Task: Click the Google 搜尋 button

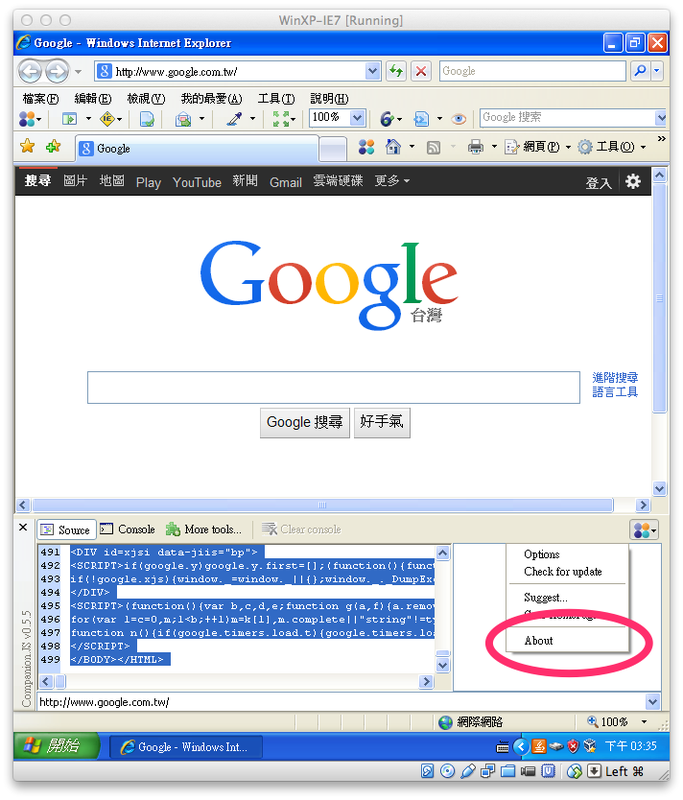Action: pyautogui.click(x=305, y=422)
